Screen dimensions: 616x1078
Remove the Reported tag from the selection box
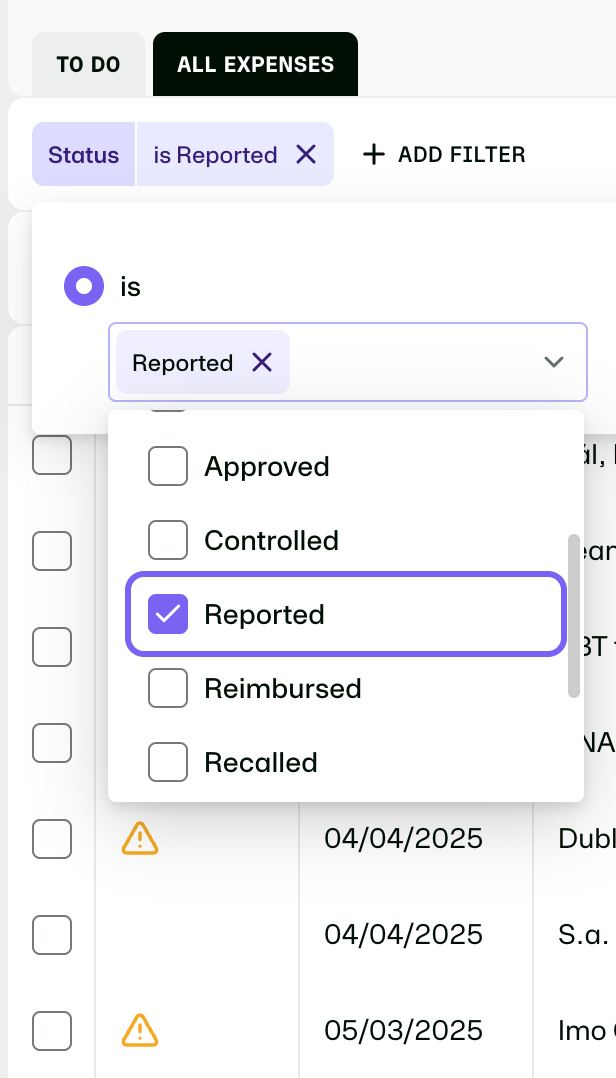coord(262,362)
